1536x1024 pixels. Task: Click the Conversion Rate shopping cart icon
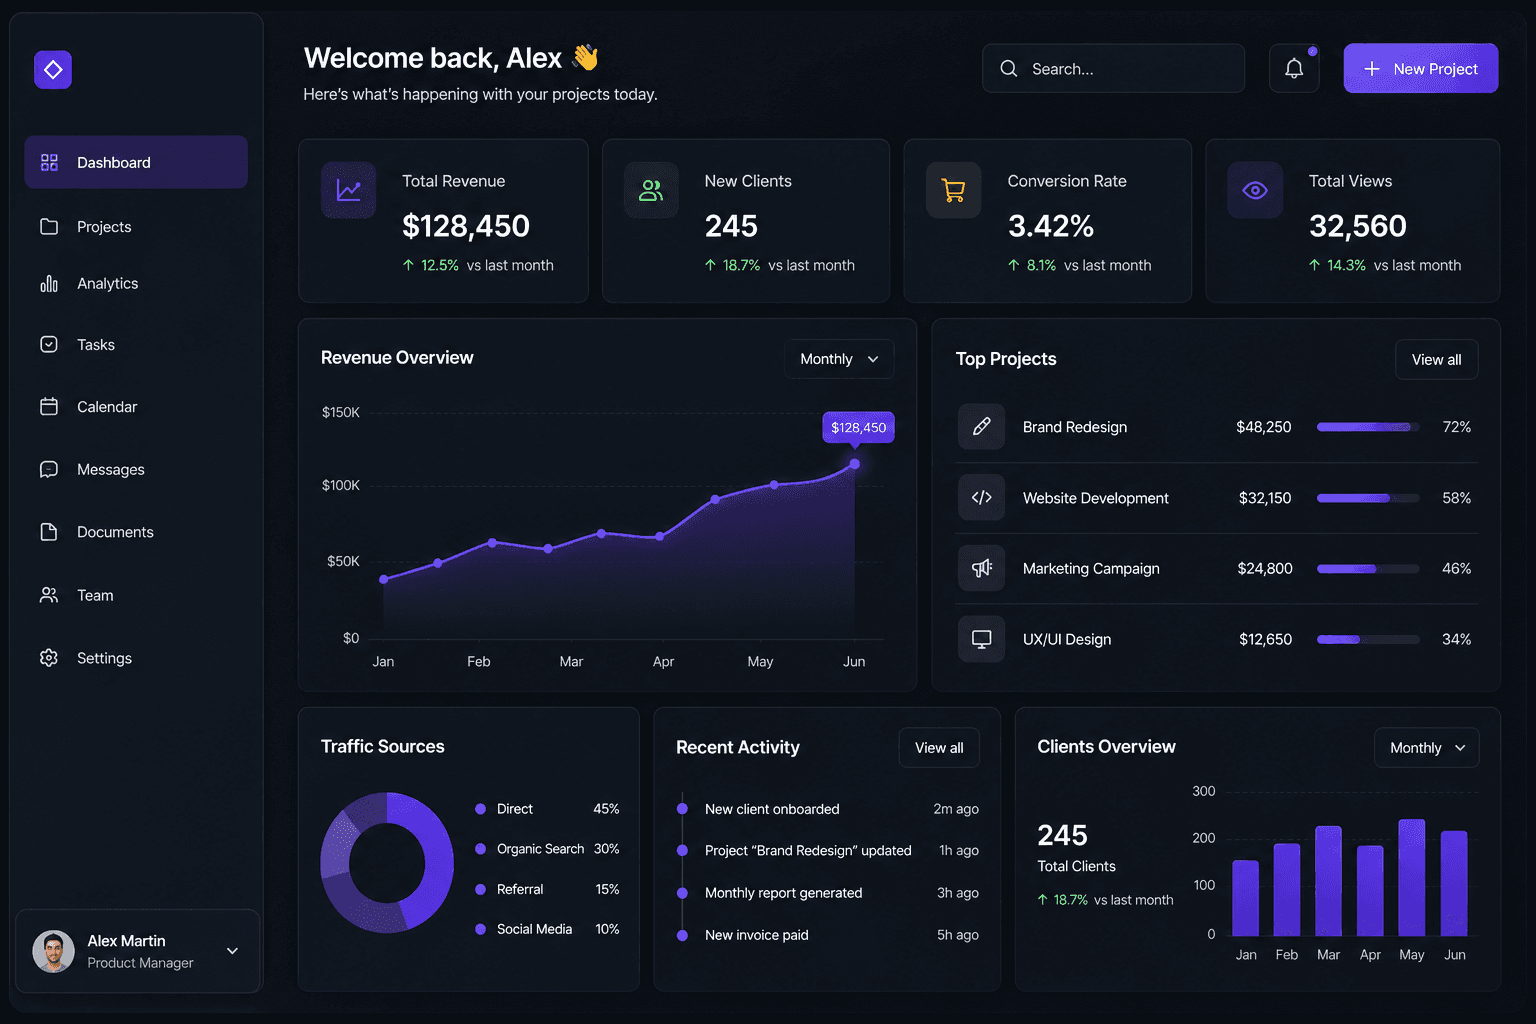click(x=954, y=190)
